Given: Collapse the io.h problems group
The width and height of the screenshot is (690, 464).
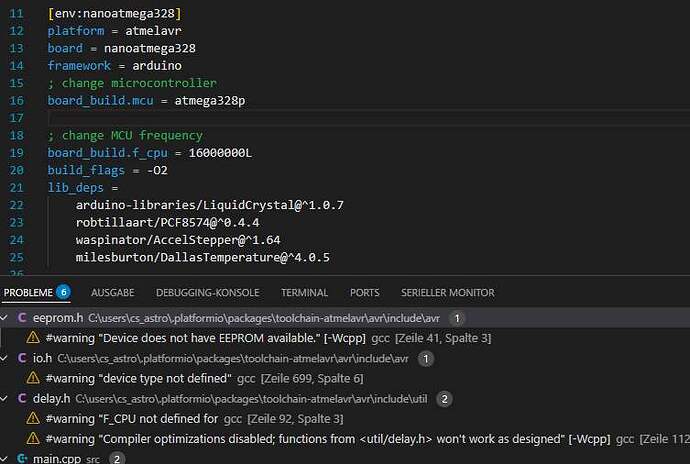Looking at the screenshot, I should (x=7, y=358).
